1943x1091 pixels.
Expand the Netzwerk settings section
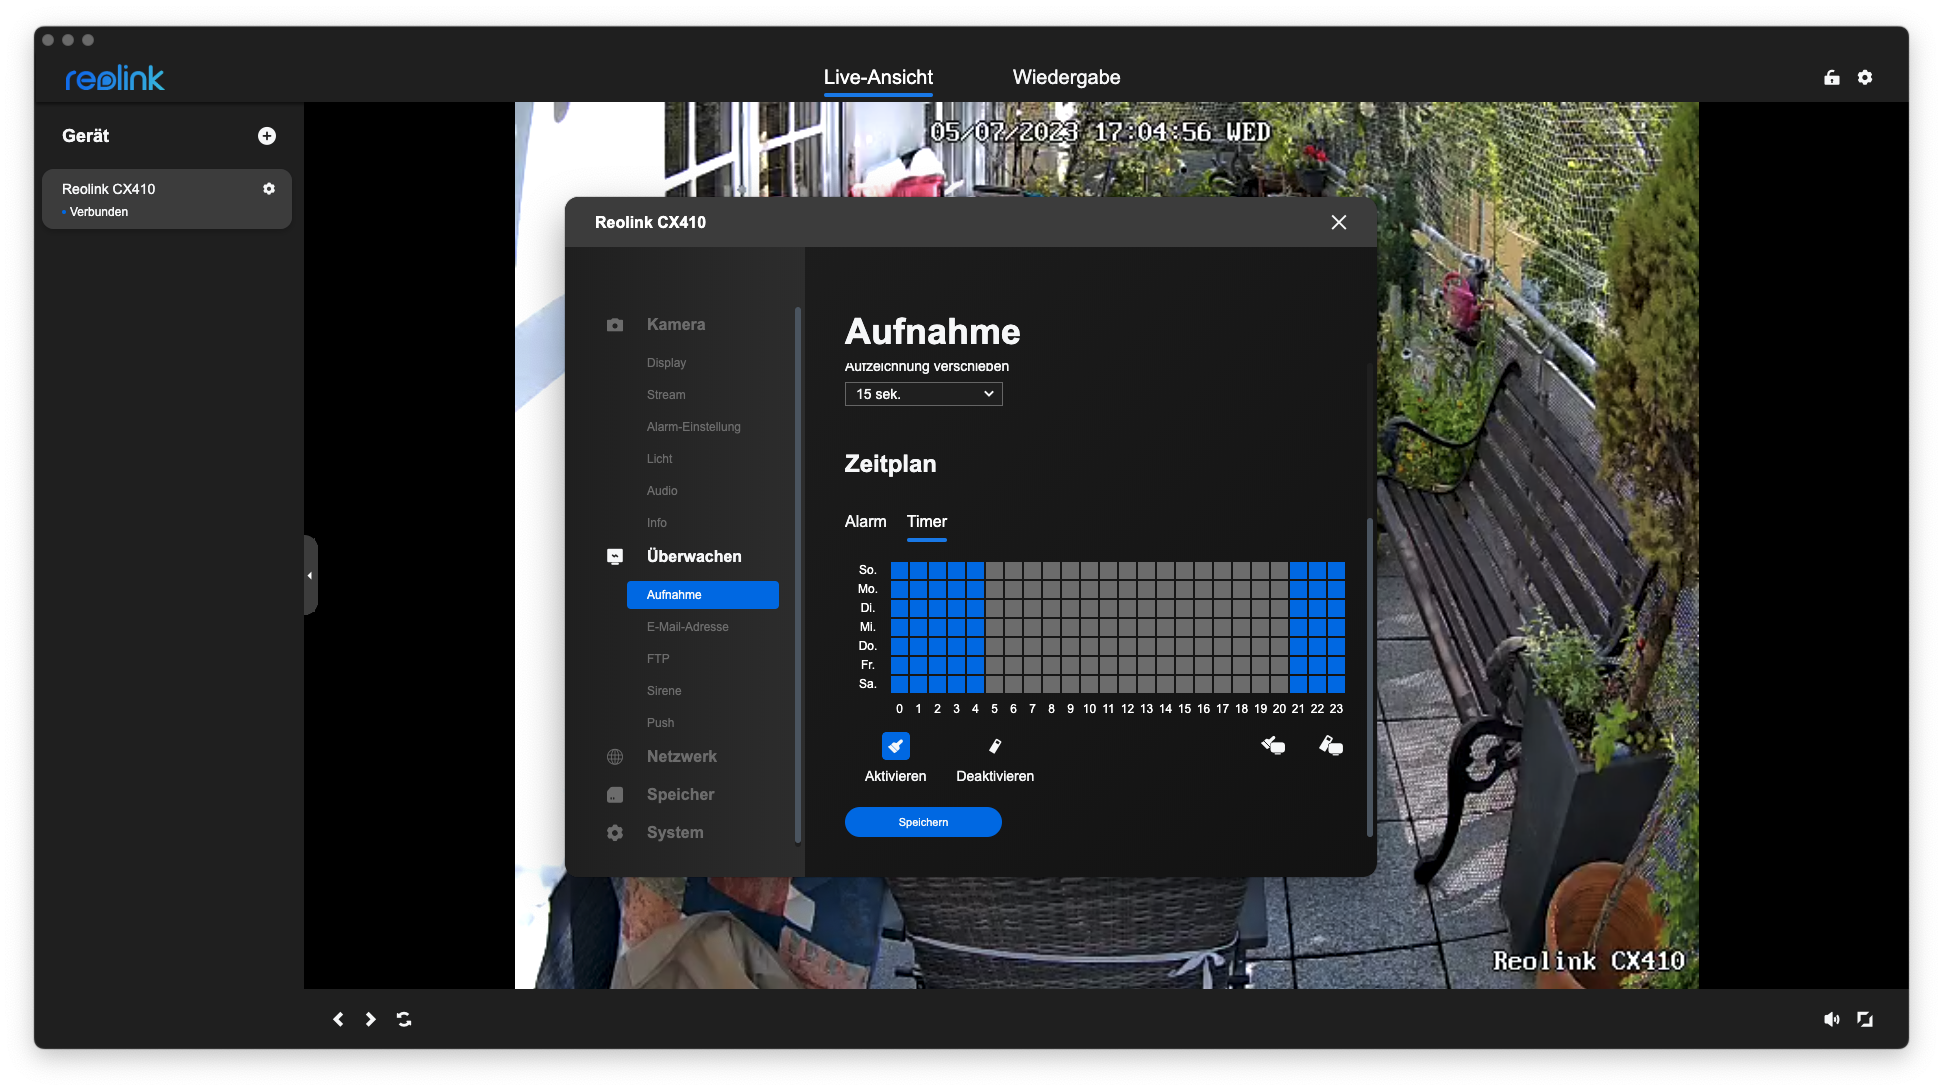[x=681, y=757]
